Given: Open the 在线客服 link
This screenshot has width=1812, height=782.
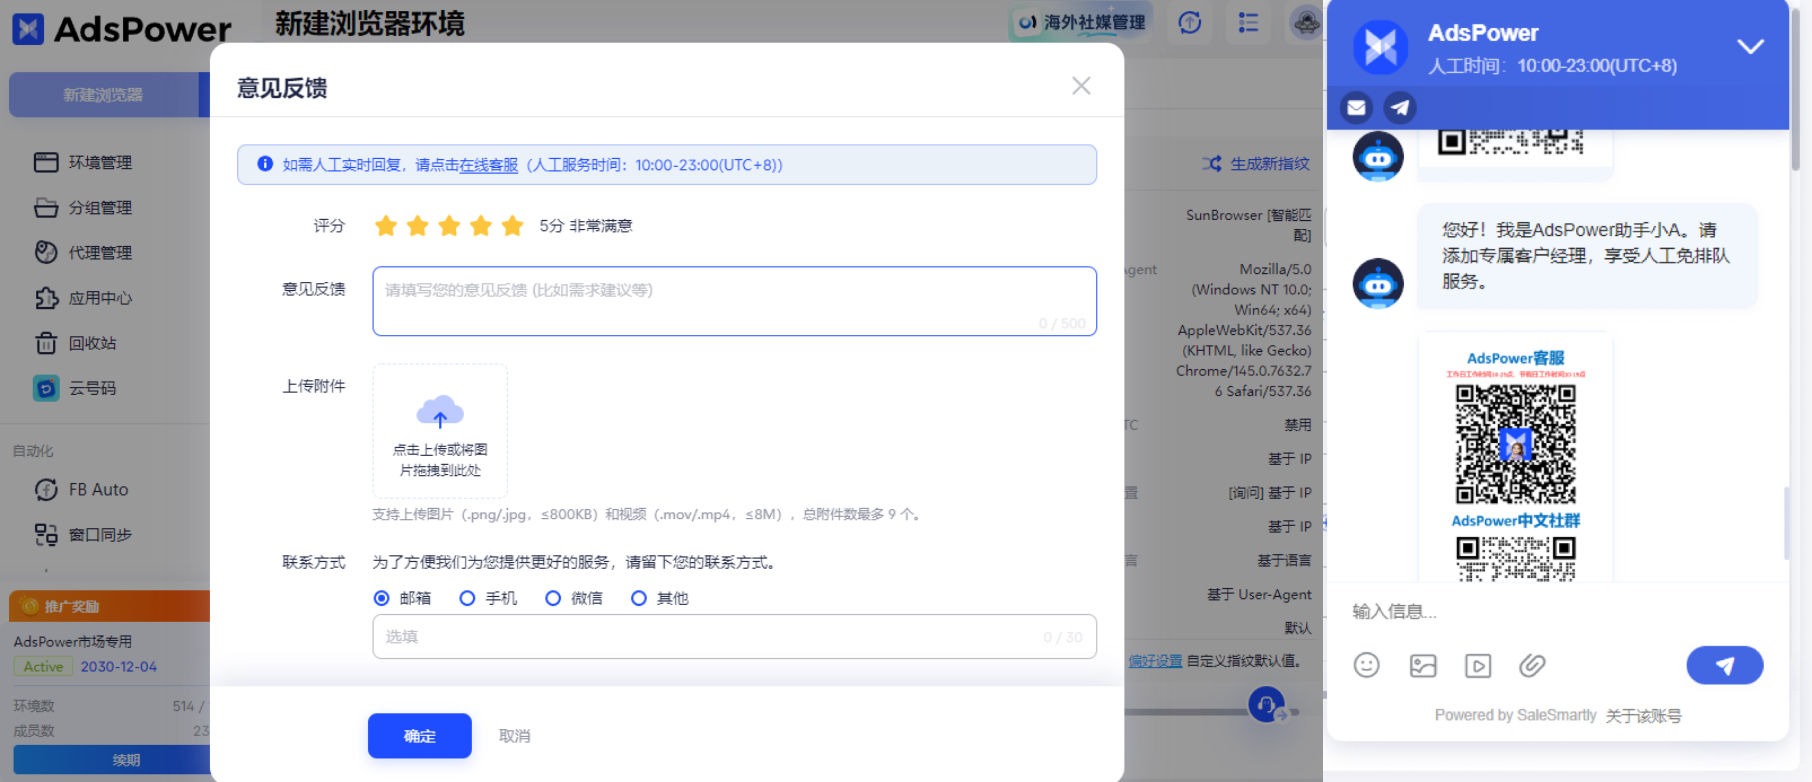Looking at the screenshot, I should click(488, 165).
